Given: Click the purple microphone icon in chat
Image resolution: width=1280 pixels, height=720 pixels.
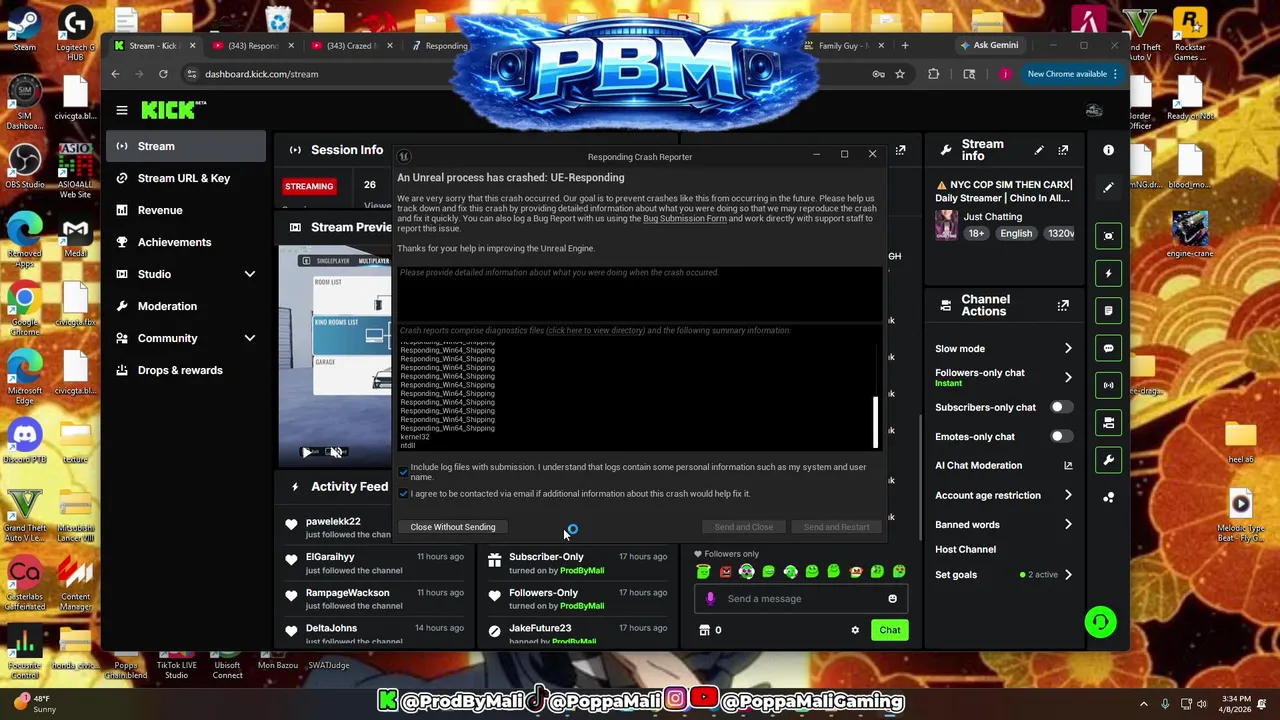Looking at the screenshot, I should [x=711, y=598].
